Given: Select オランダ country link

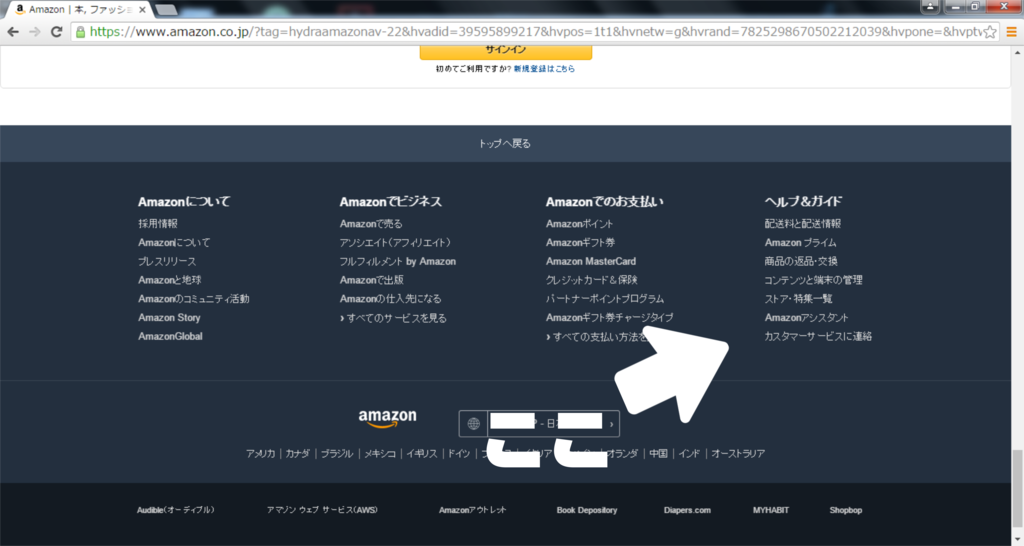Looking at the screenshot, I should (622, 453).
